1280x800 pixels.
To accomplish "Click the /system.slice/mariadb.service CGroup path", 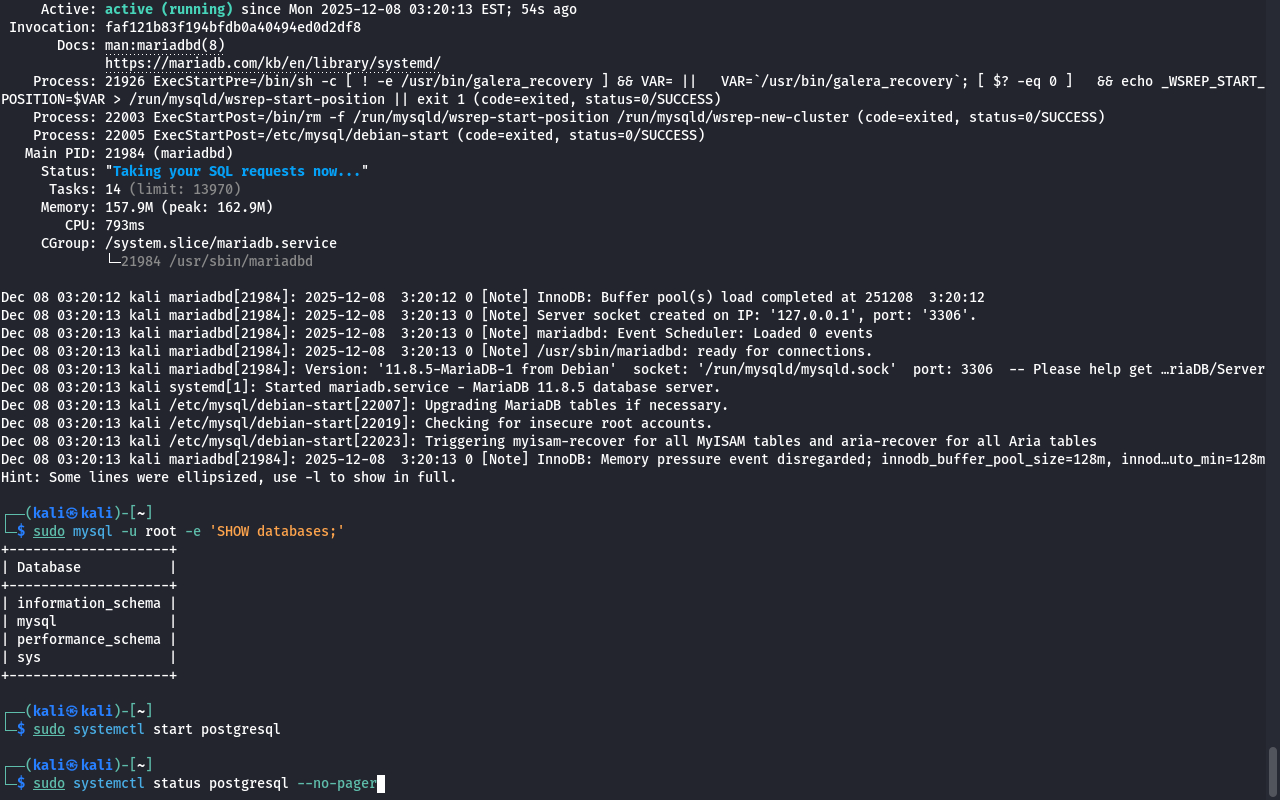I will (x=220, y=243).
